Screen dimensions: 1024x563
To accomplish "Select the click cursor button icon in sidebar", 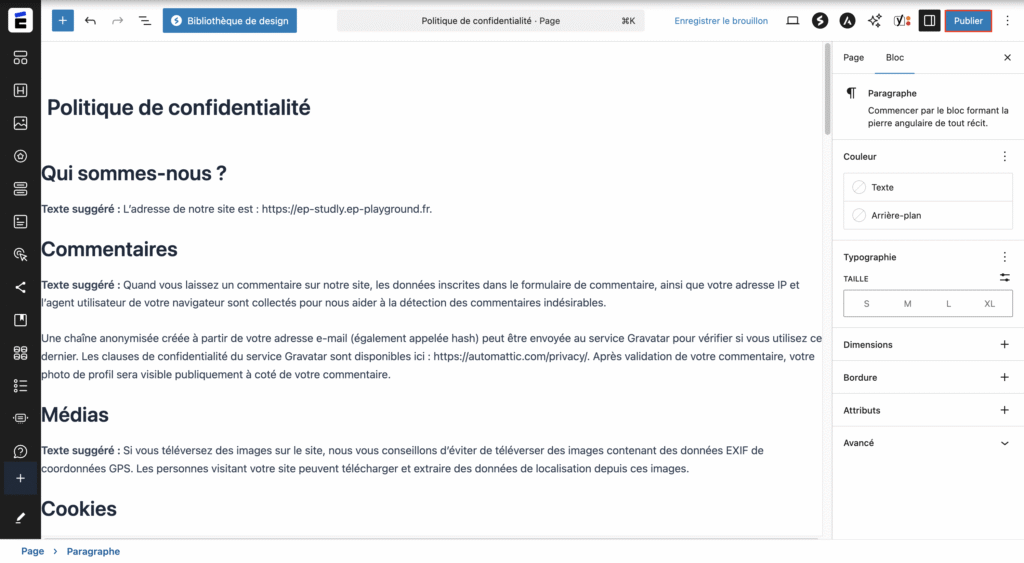I will [x=20, y=254].
